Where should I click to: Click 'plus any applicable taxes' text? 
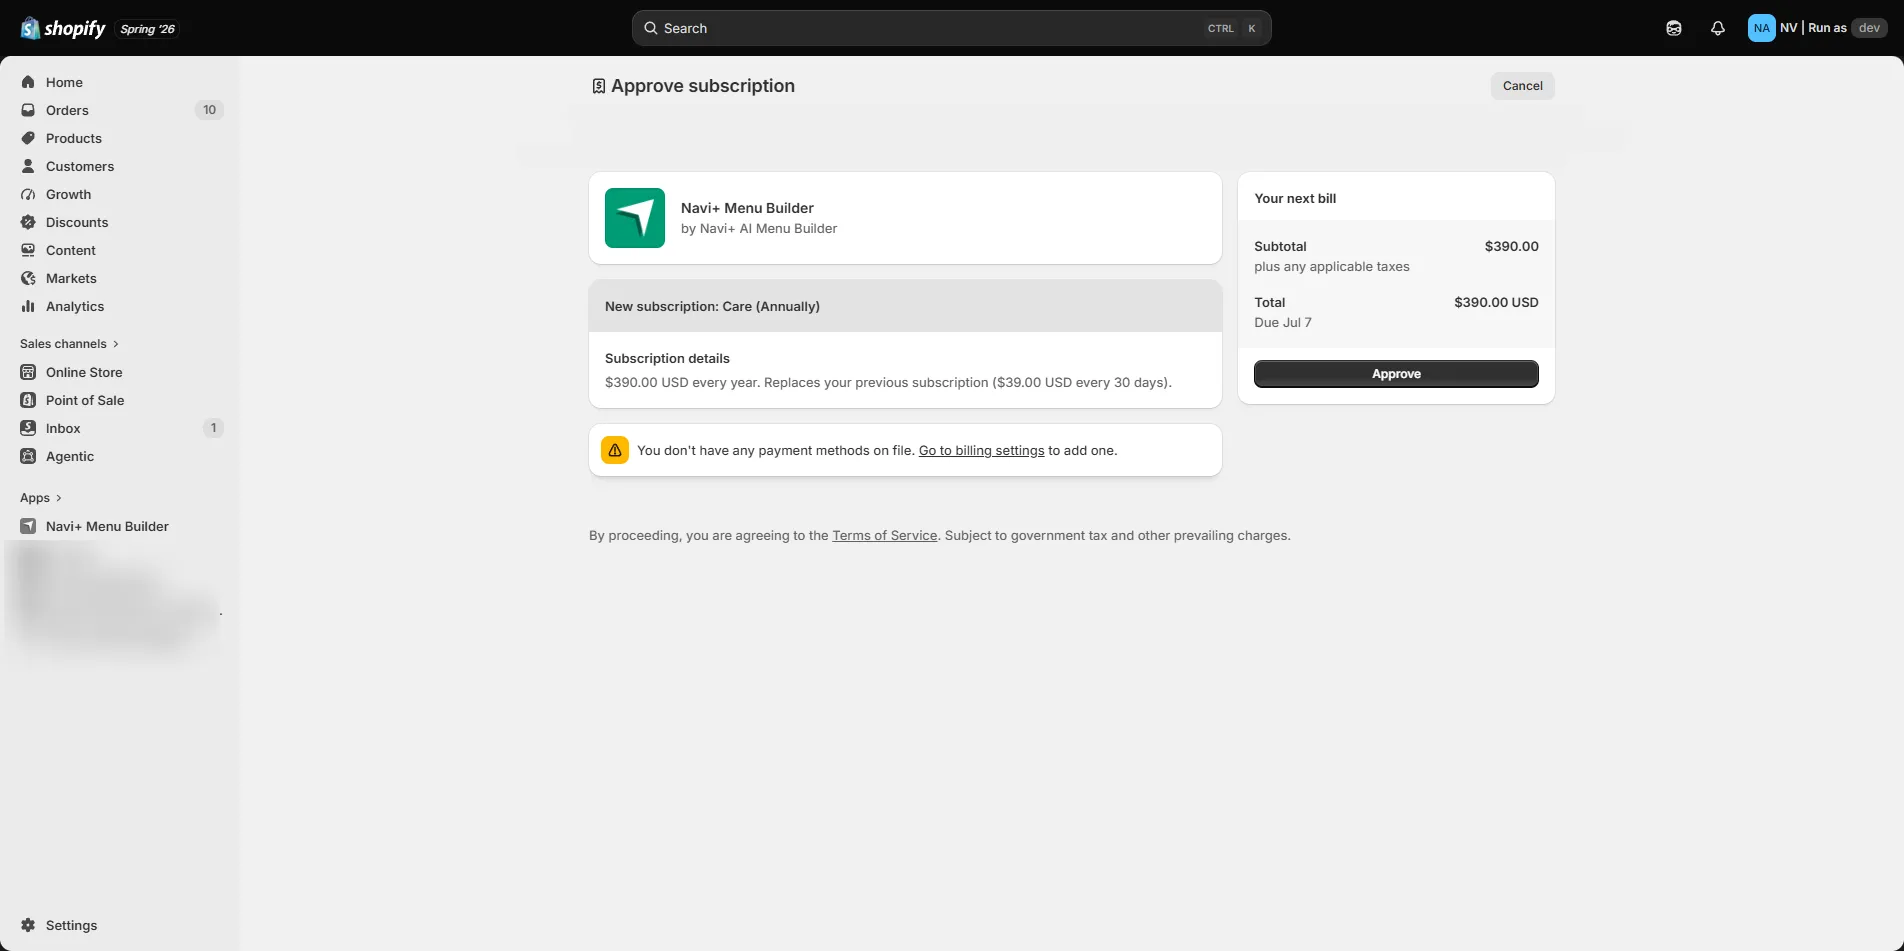click(x=1332, y=267)
